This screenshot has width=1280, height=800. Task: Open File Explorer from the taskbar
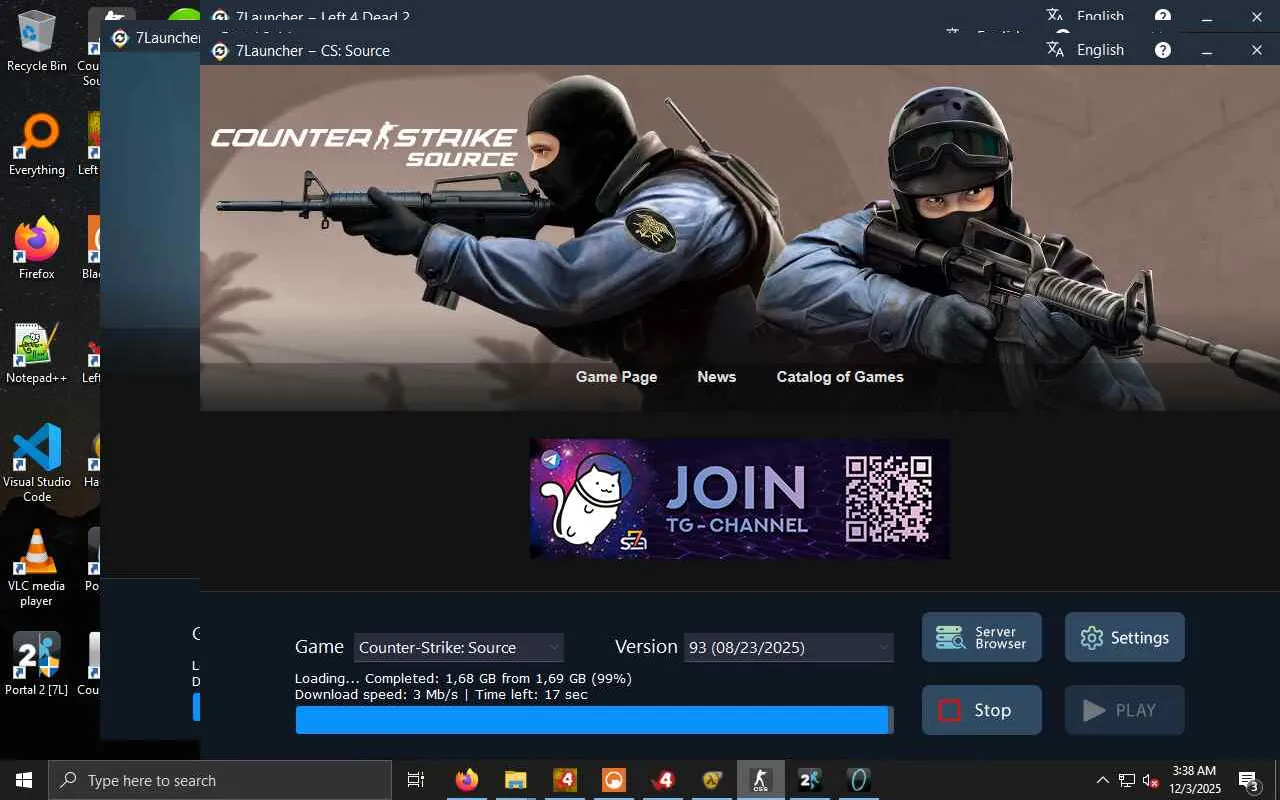point(516,780)
